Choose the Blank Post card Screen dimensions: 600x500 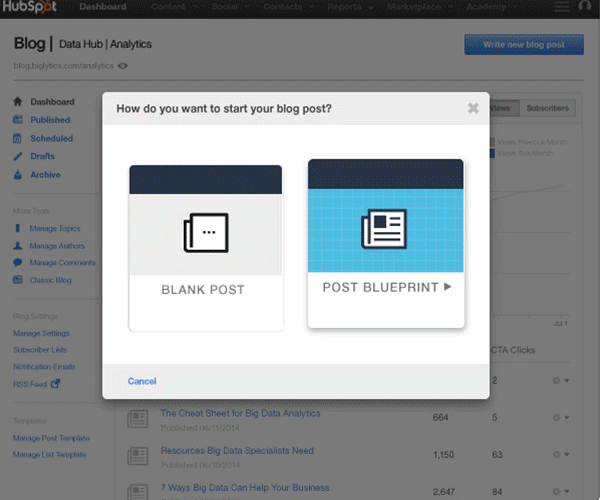point(206,248)
